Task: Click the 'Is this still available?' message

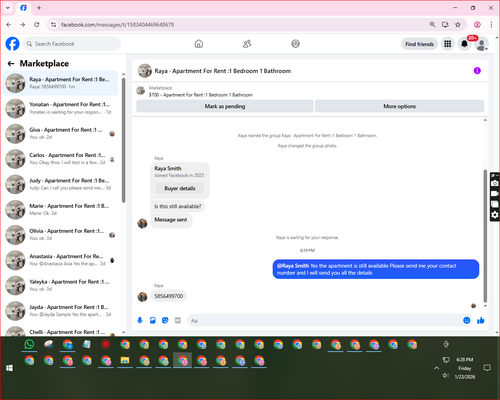Action: point(178,206)
